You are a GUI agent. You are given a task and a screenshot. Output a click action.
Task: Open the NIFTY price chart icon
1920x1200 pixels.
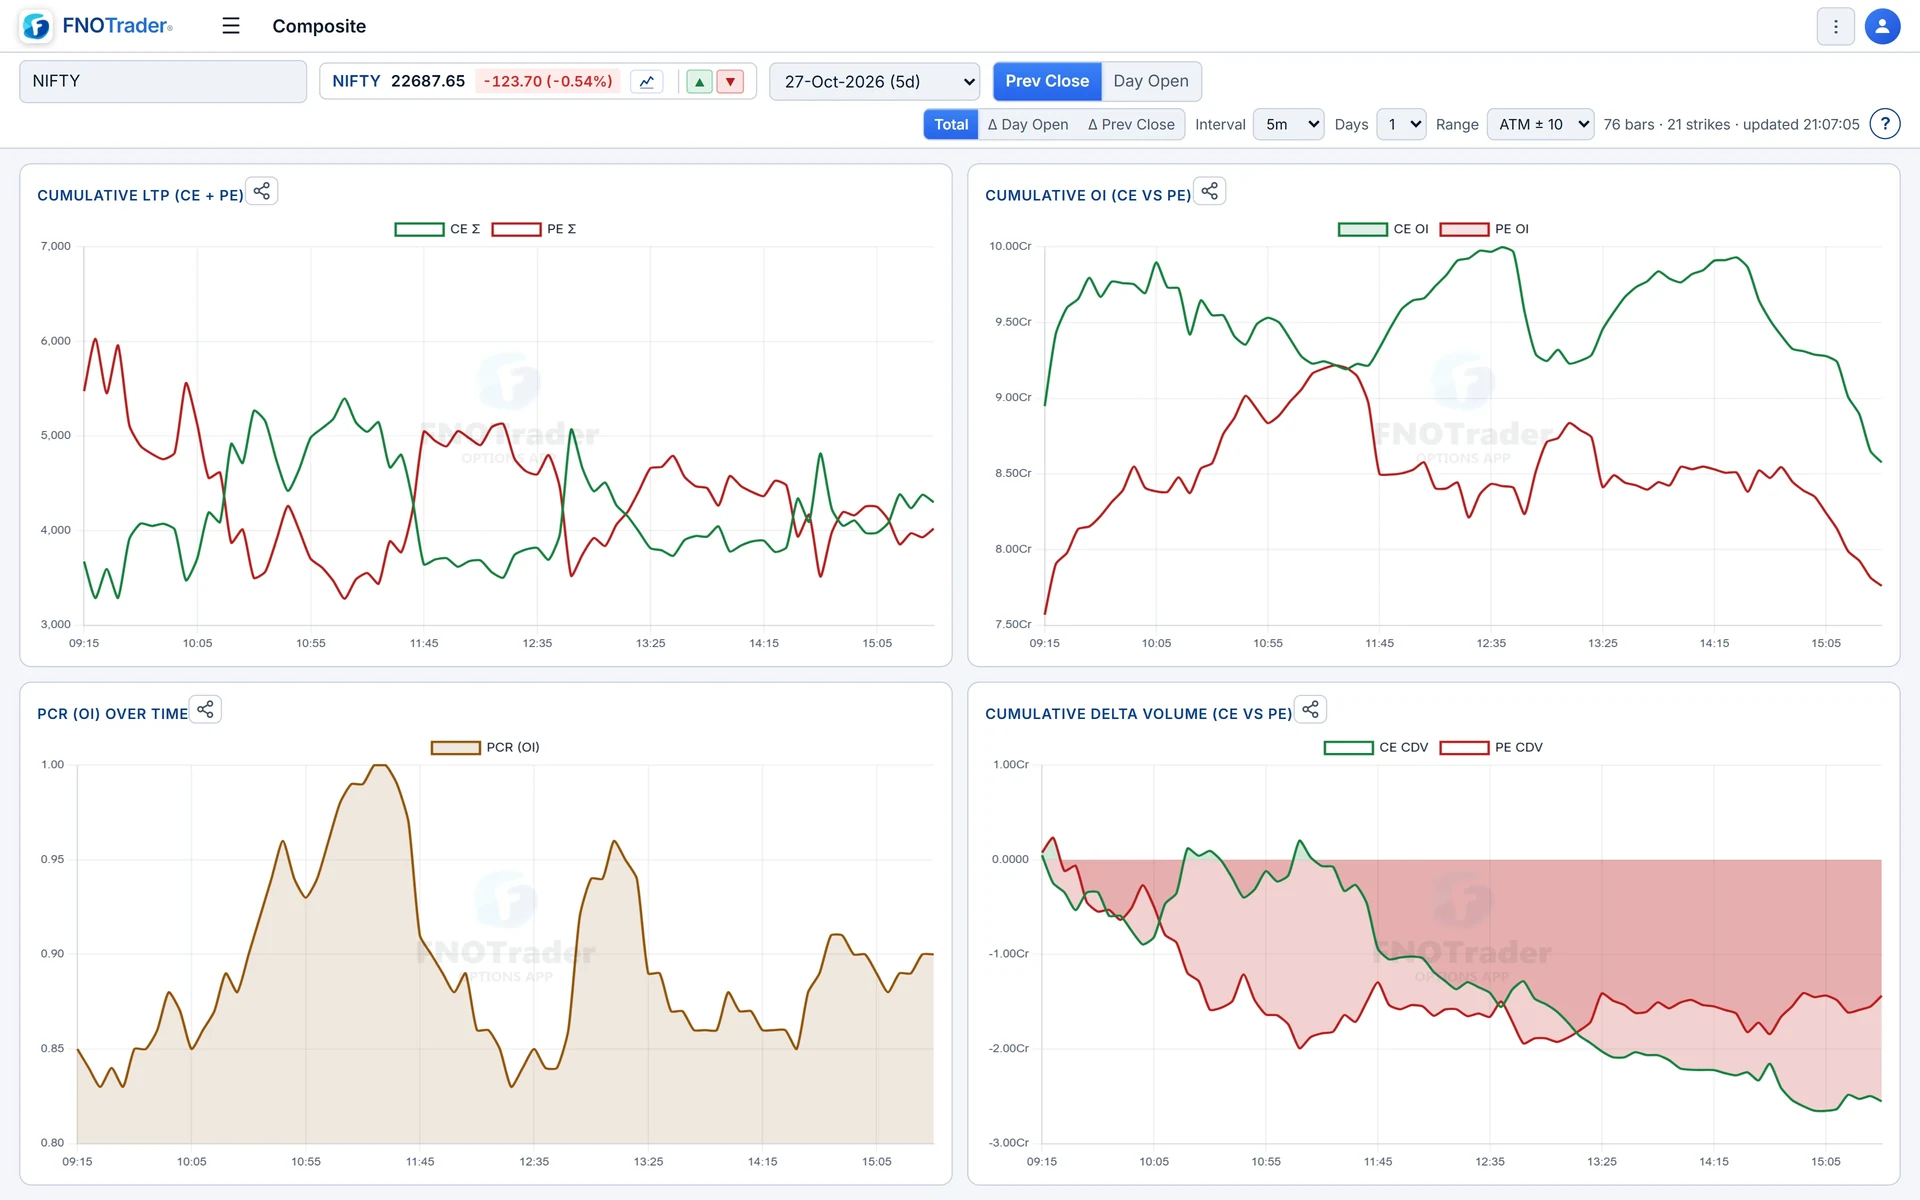(647, 82)
